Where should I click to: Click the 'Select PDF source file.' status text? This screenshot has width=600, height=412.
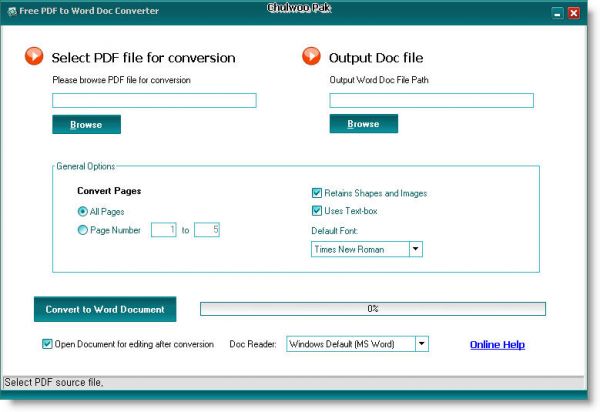point(54,382)
